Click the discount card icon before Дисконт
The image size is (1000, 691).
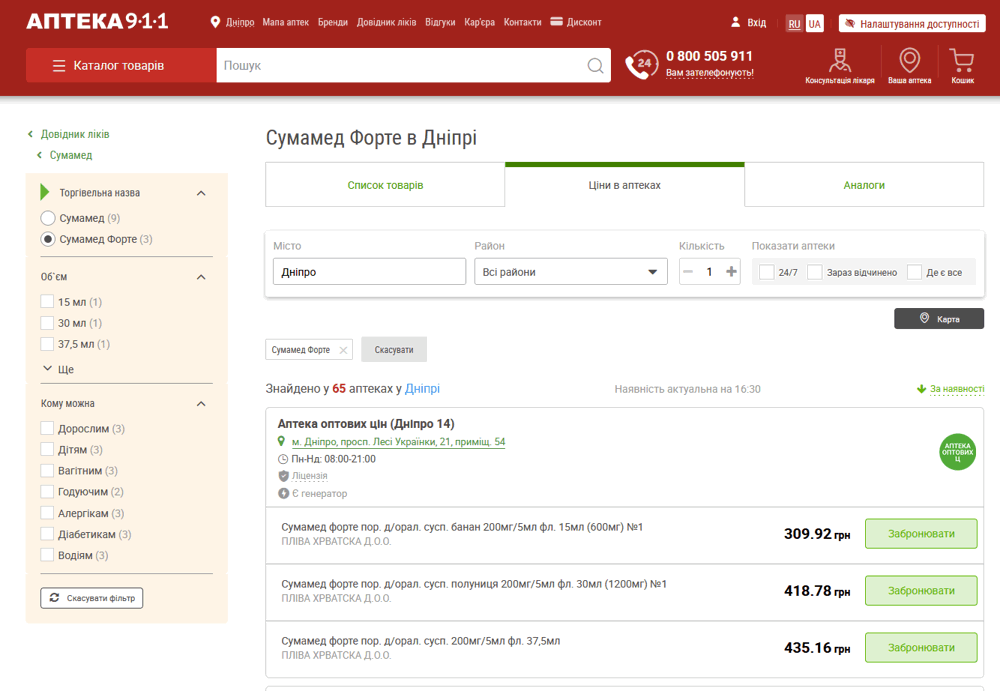[x=556, y=22]
